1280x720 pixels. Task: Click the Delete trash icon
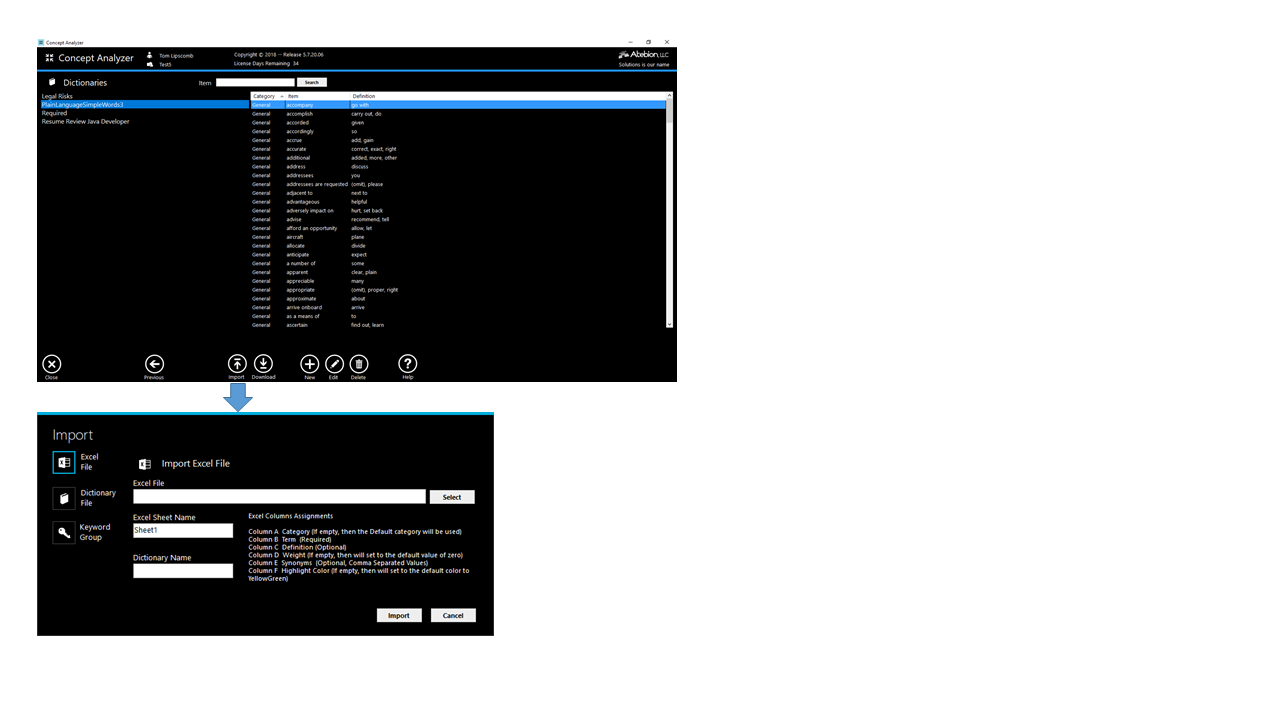tap(359, 364)
